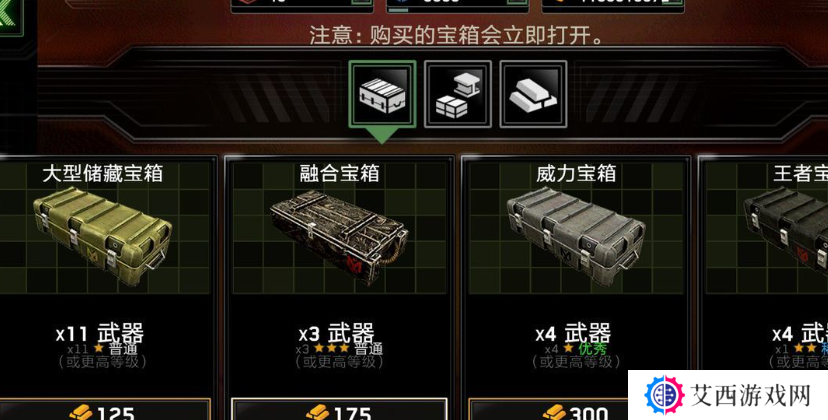Viewport: 828px width, 420px height.
Task: Click the 威力宝箱 title text
Action: (x=576, y=173)
